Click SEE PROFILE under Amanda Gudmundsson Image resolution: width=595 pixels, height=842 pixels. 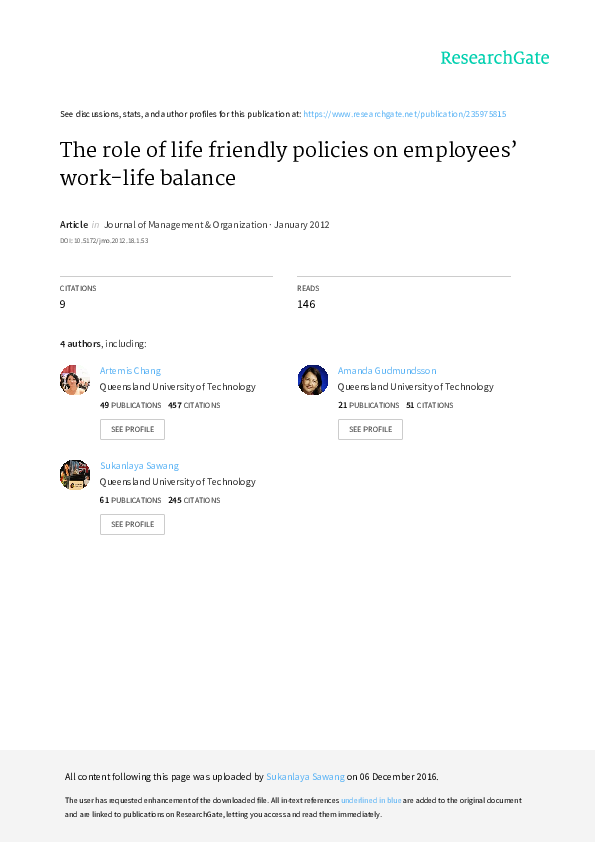370,429
